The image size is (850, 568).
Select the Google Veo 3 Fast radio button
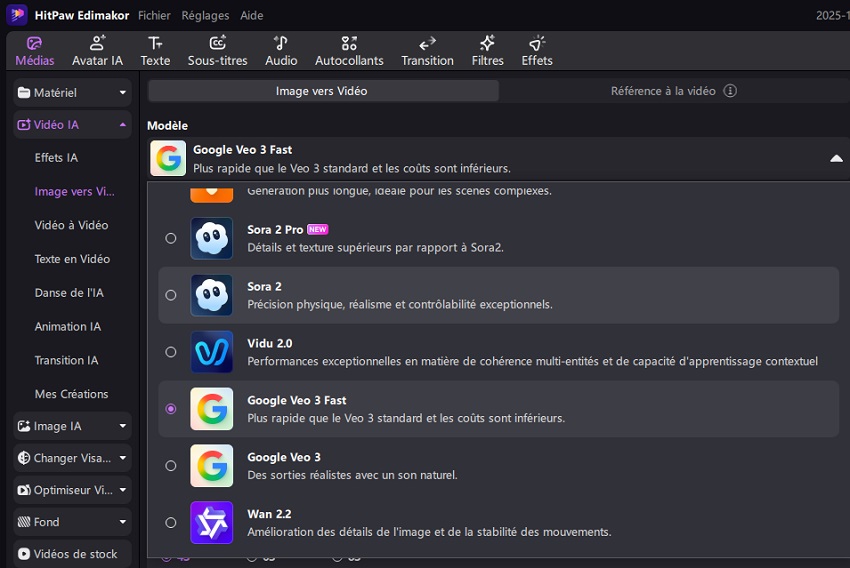[x=171, y=409]
